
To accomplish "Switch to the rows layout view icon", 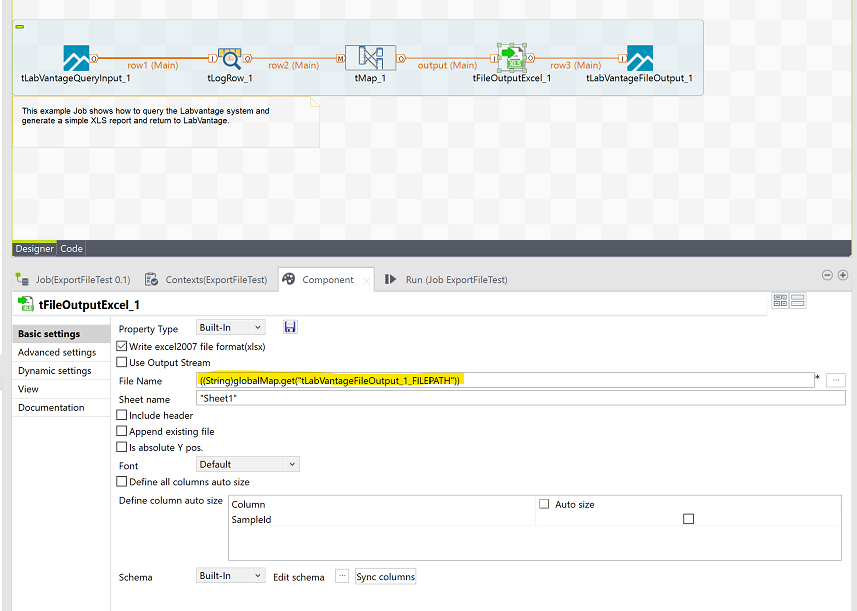I will (x=797, y=300).
